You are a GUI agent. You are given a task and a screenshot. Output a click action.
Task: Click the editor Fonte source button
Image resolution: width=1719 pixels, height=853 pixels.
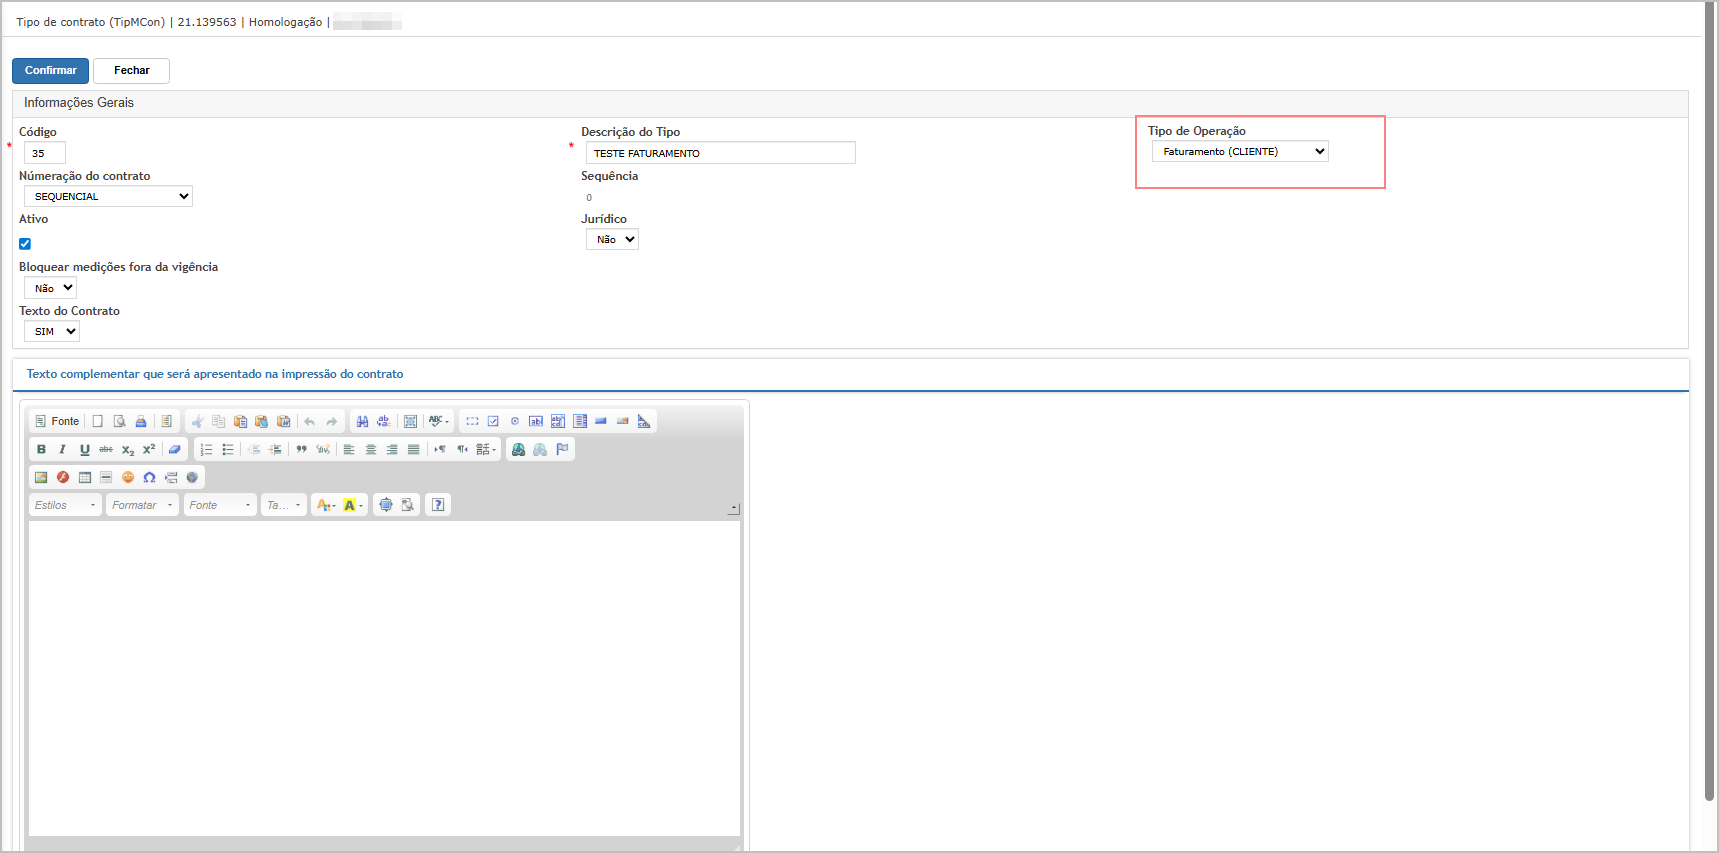click(57, 421)
